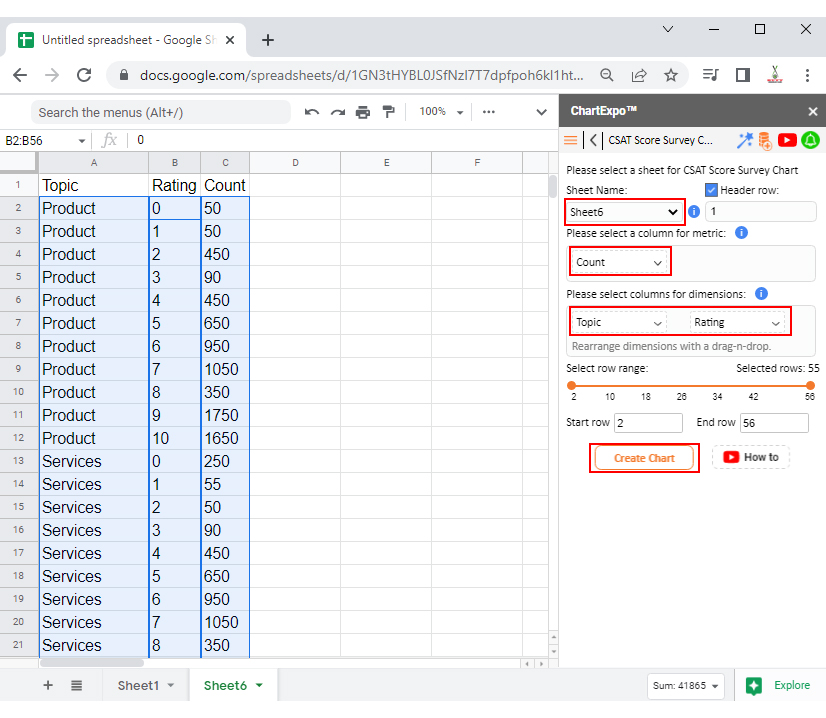Select the Sheet6 tab
Viewport: 826px width, 718px height.
coord(225,685)
